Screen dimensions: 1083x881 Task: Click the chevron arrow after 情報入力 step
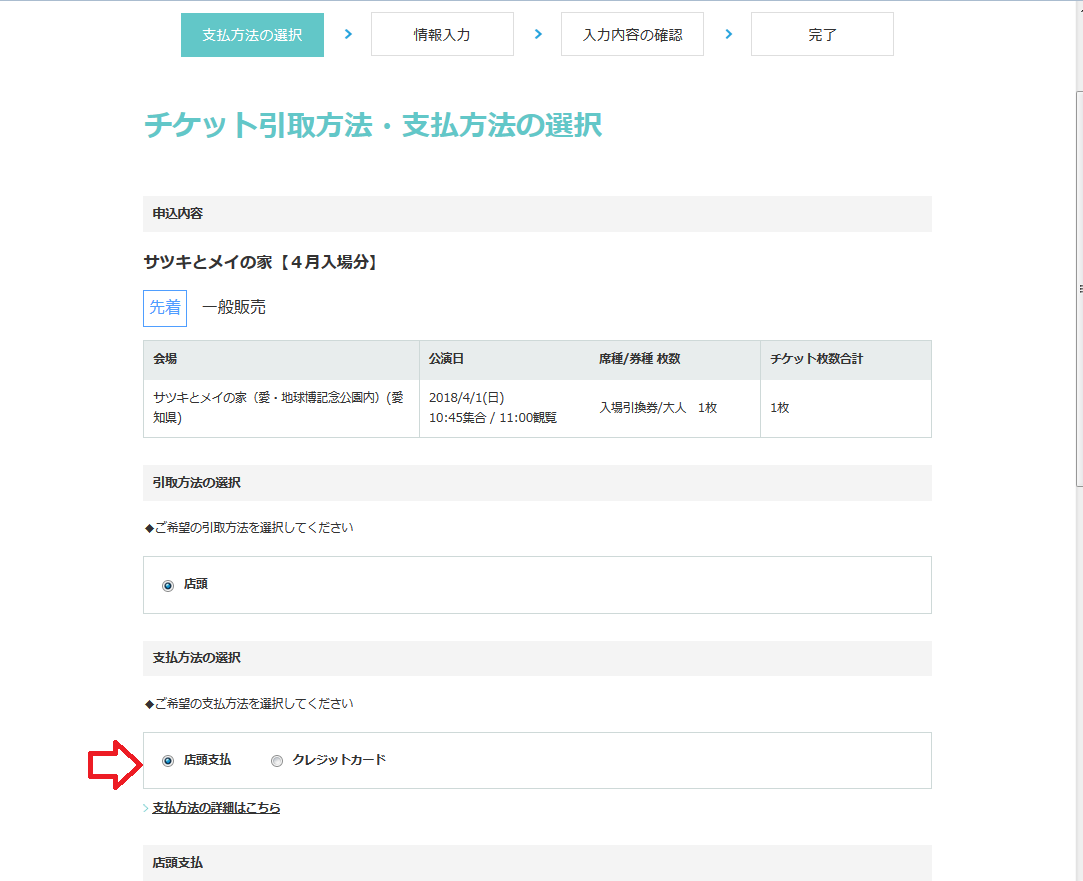538,34
